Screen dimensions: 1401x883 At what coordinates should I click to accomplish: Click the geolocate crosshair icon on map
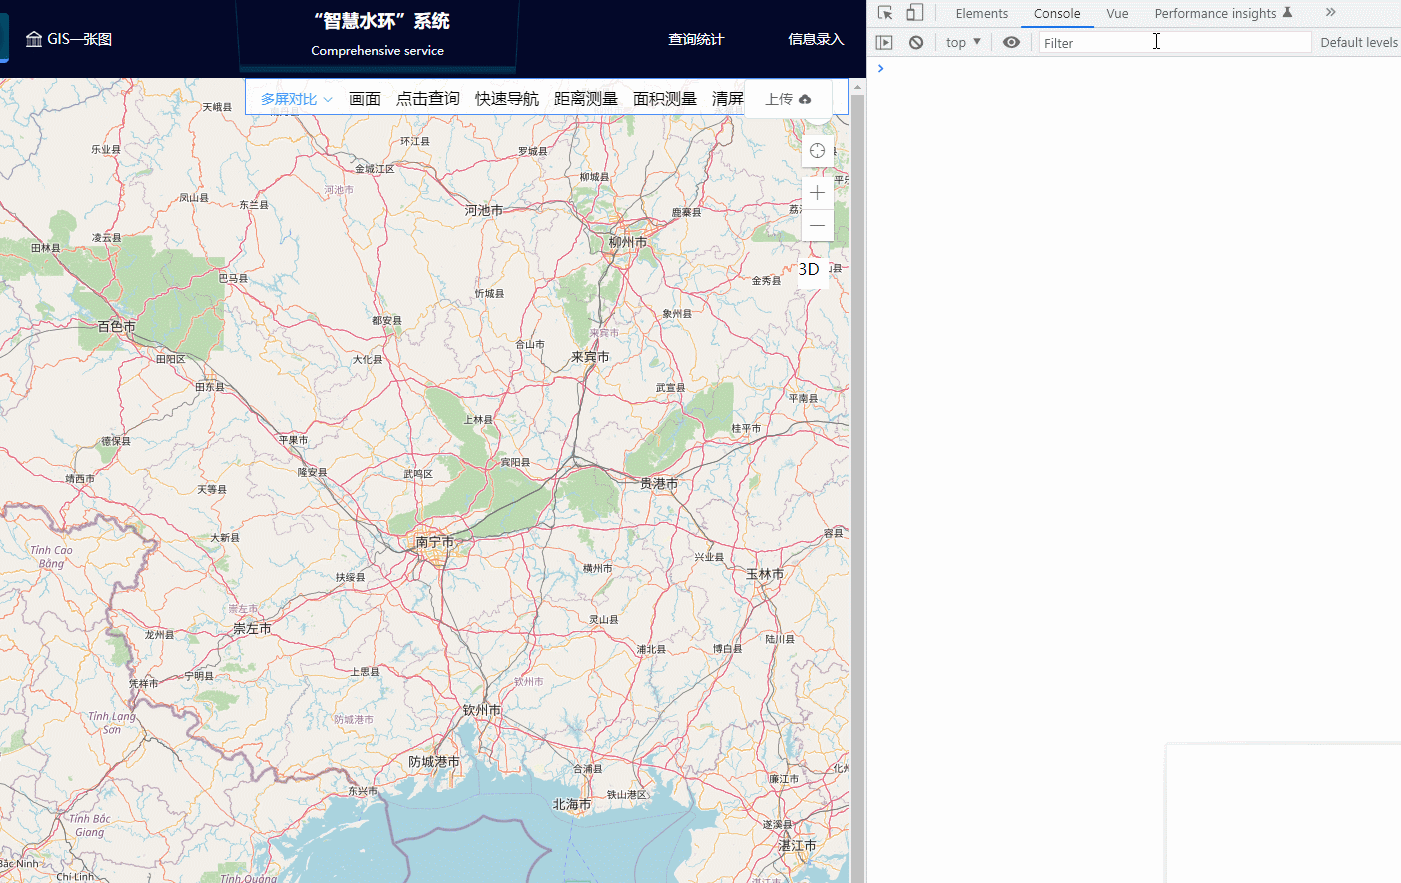click(x=817, y=150)
